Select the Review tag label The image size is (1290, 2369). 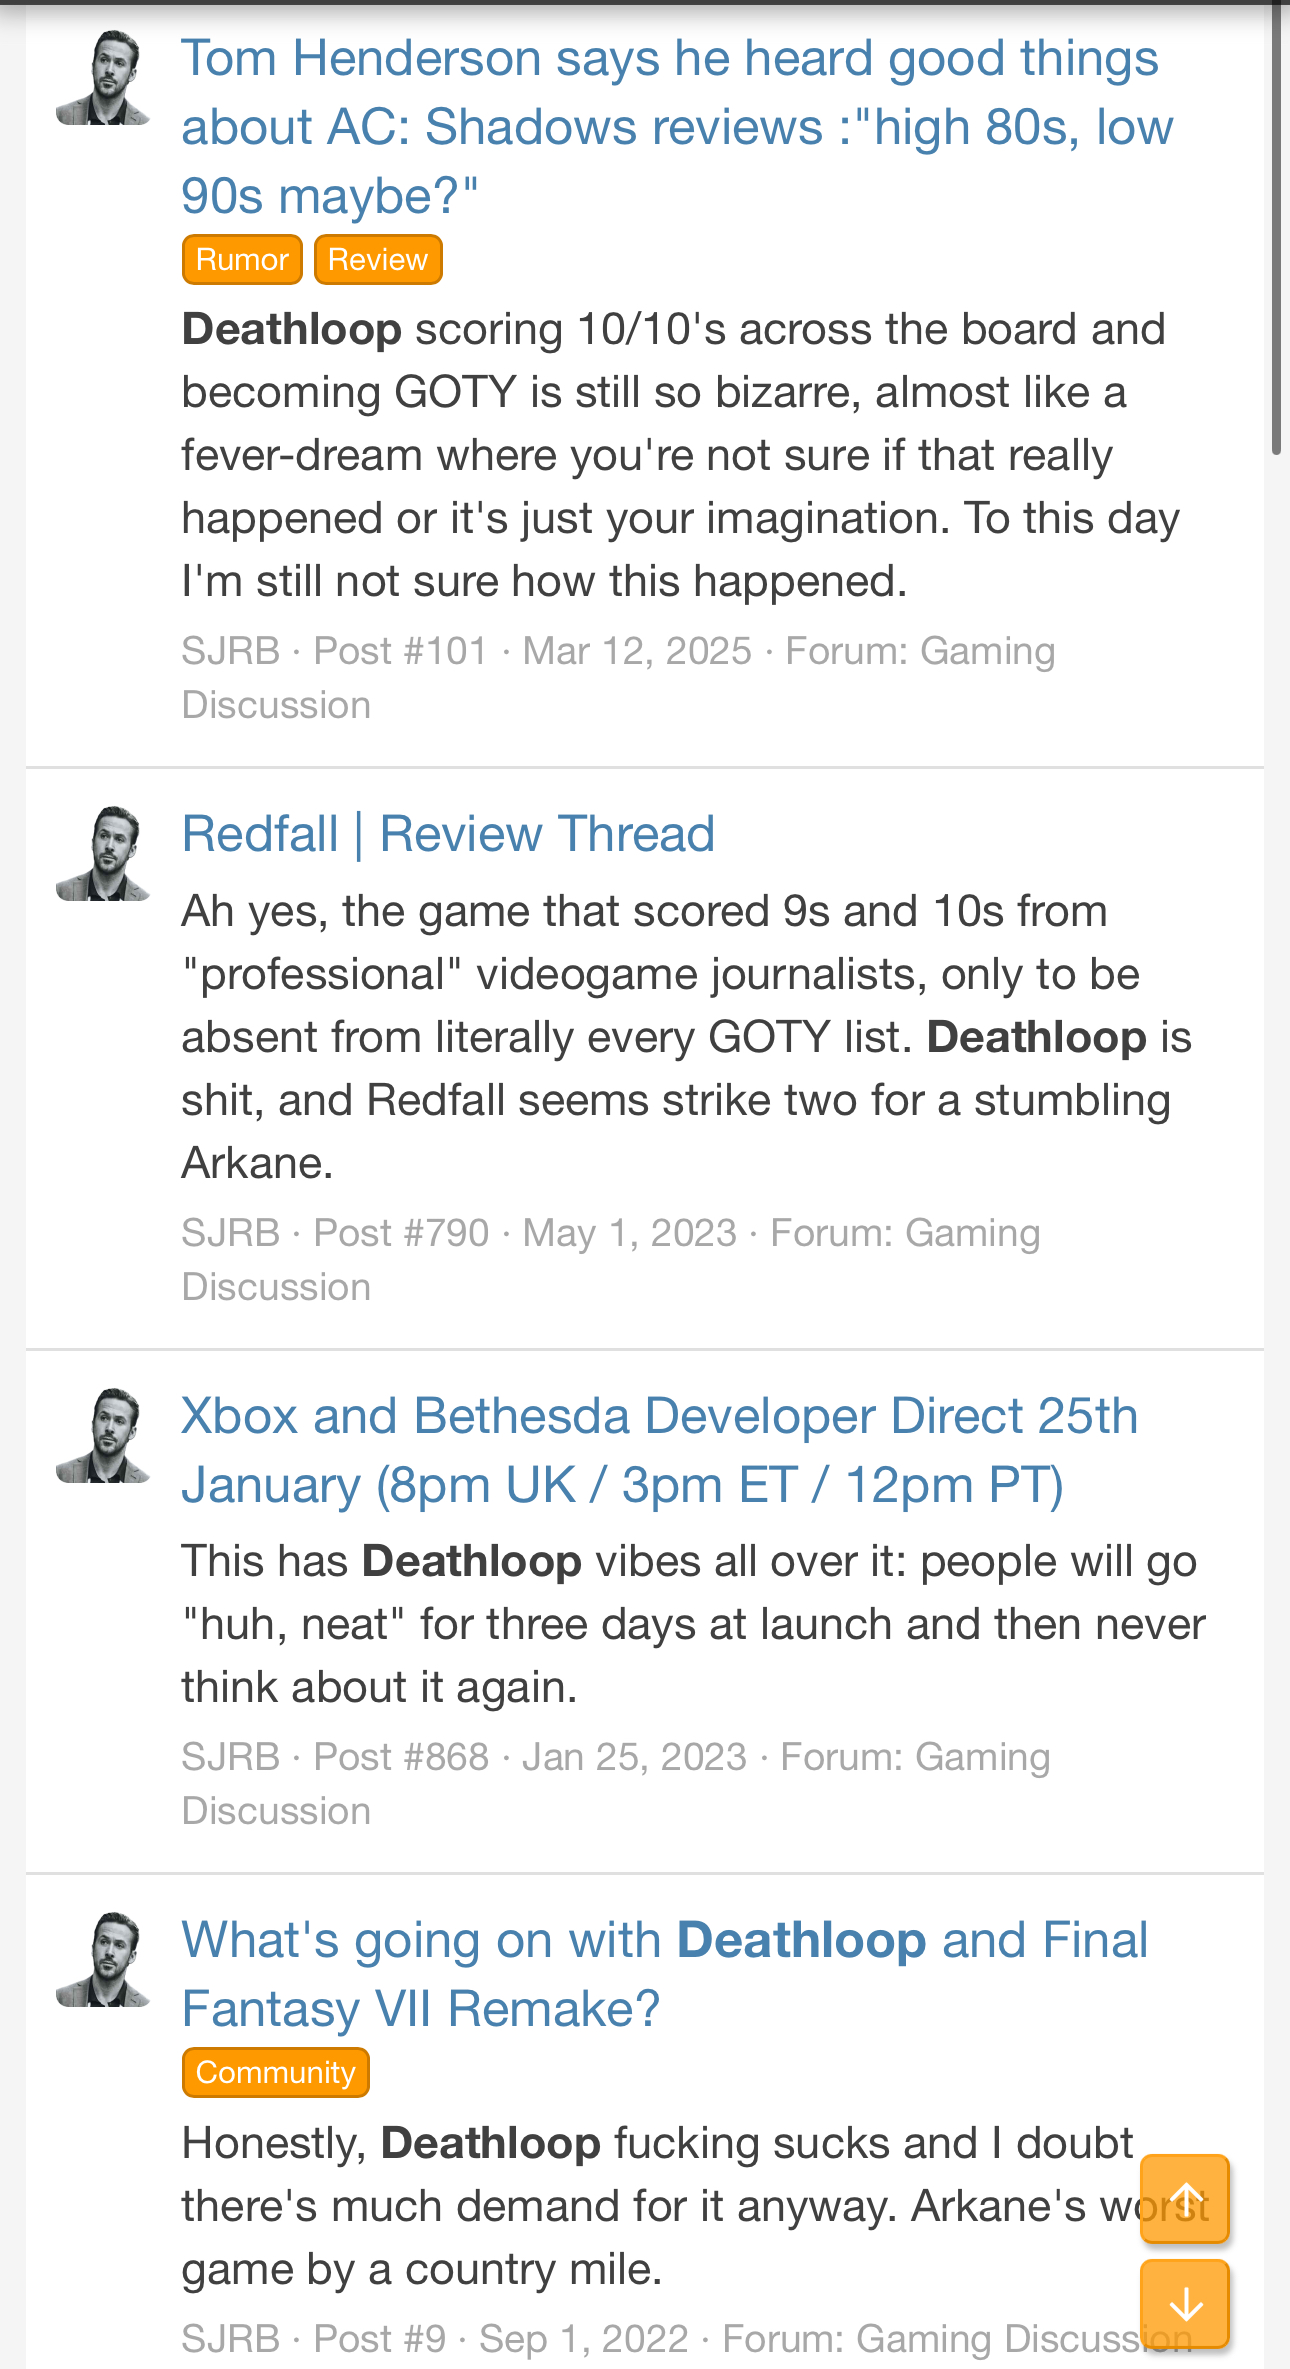click(378, 260)
